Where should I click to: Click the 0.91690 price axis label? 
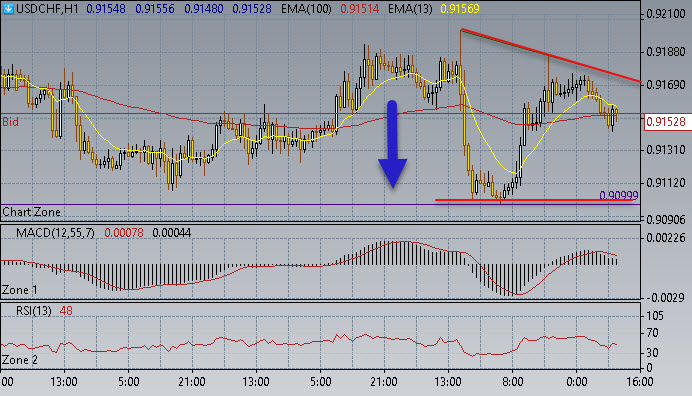coord(666,85)
